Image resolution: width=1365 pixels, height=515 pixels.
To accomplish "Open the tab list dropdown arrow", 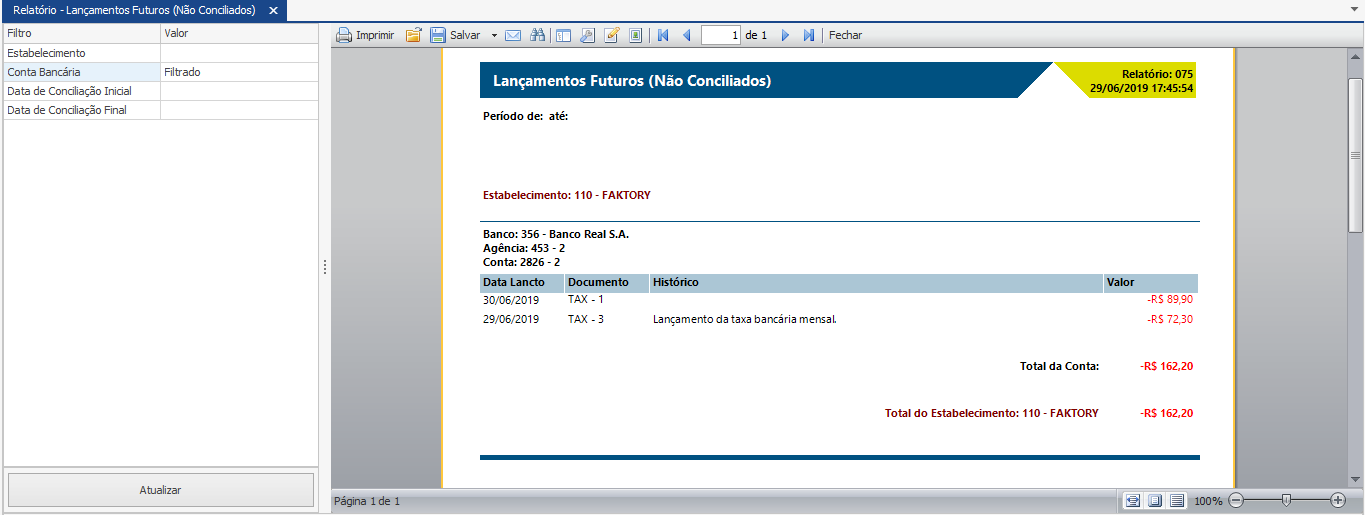I will [1354, 8].
